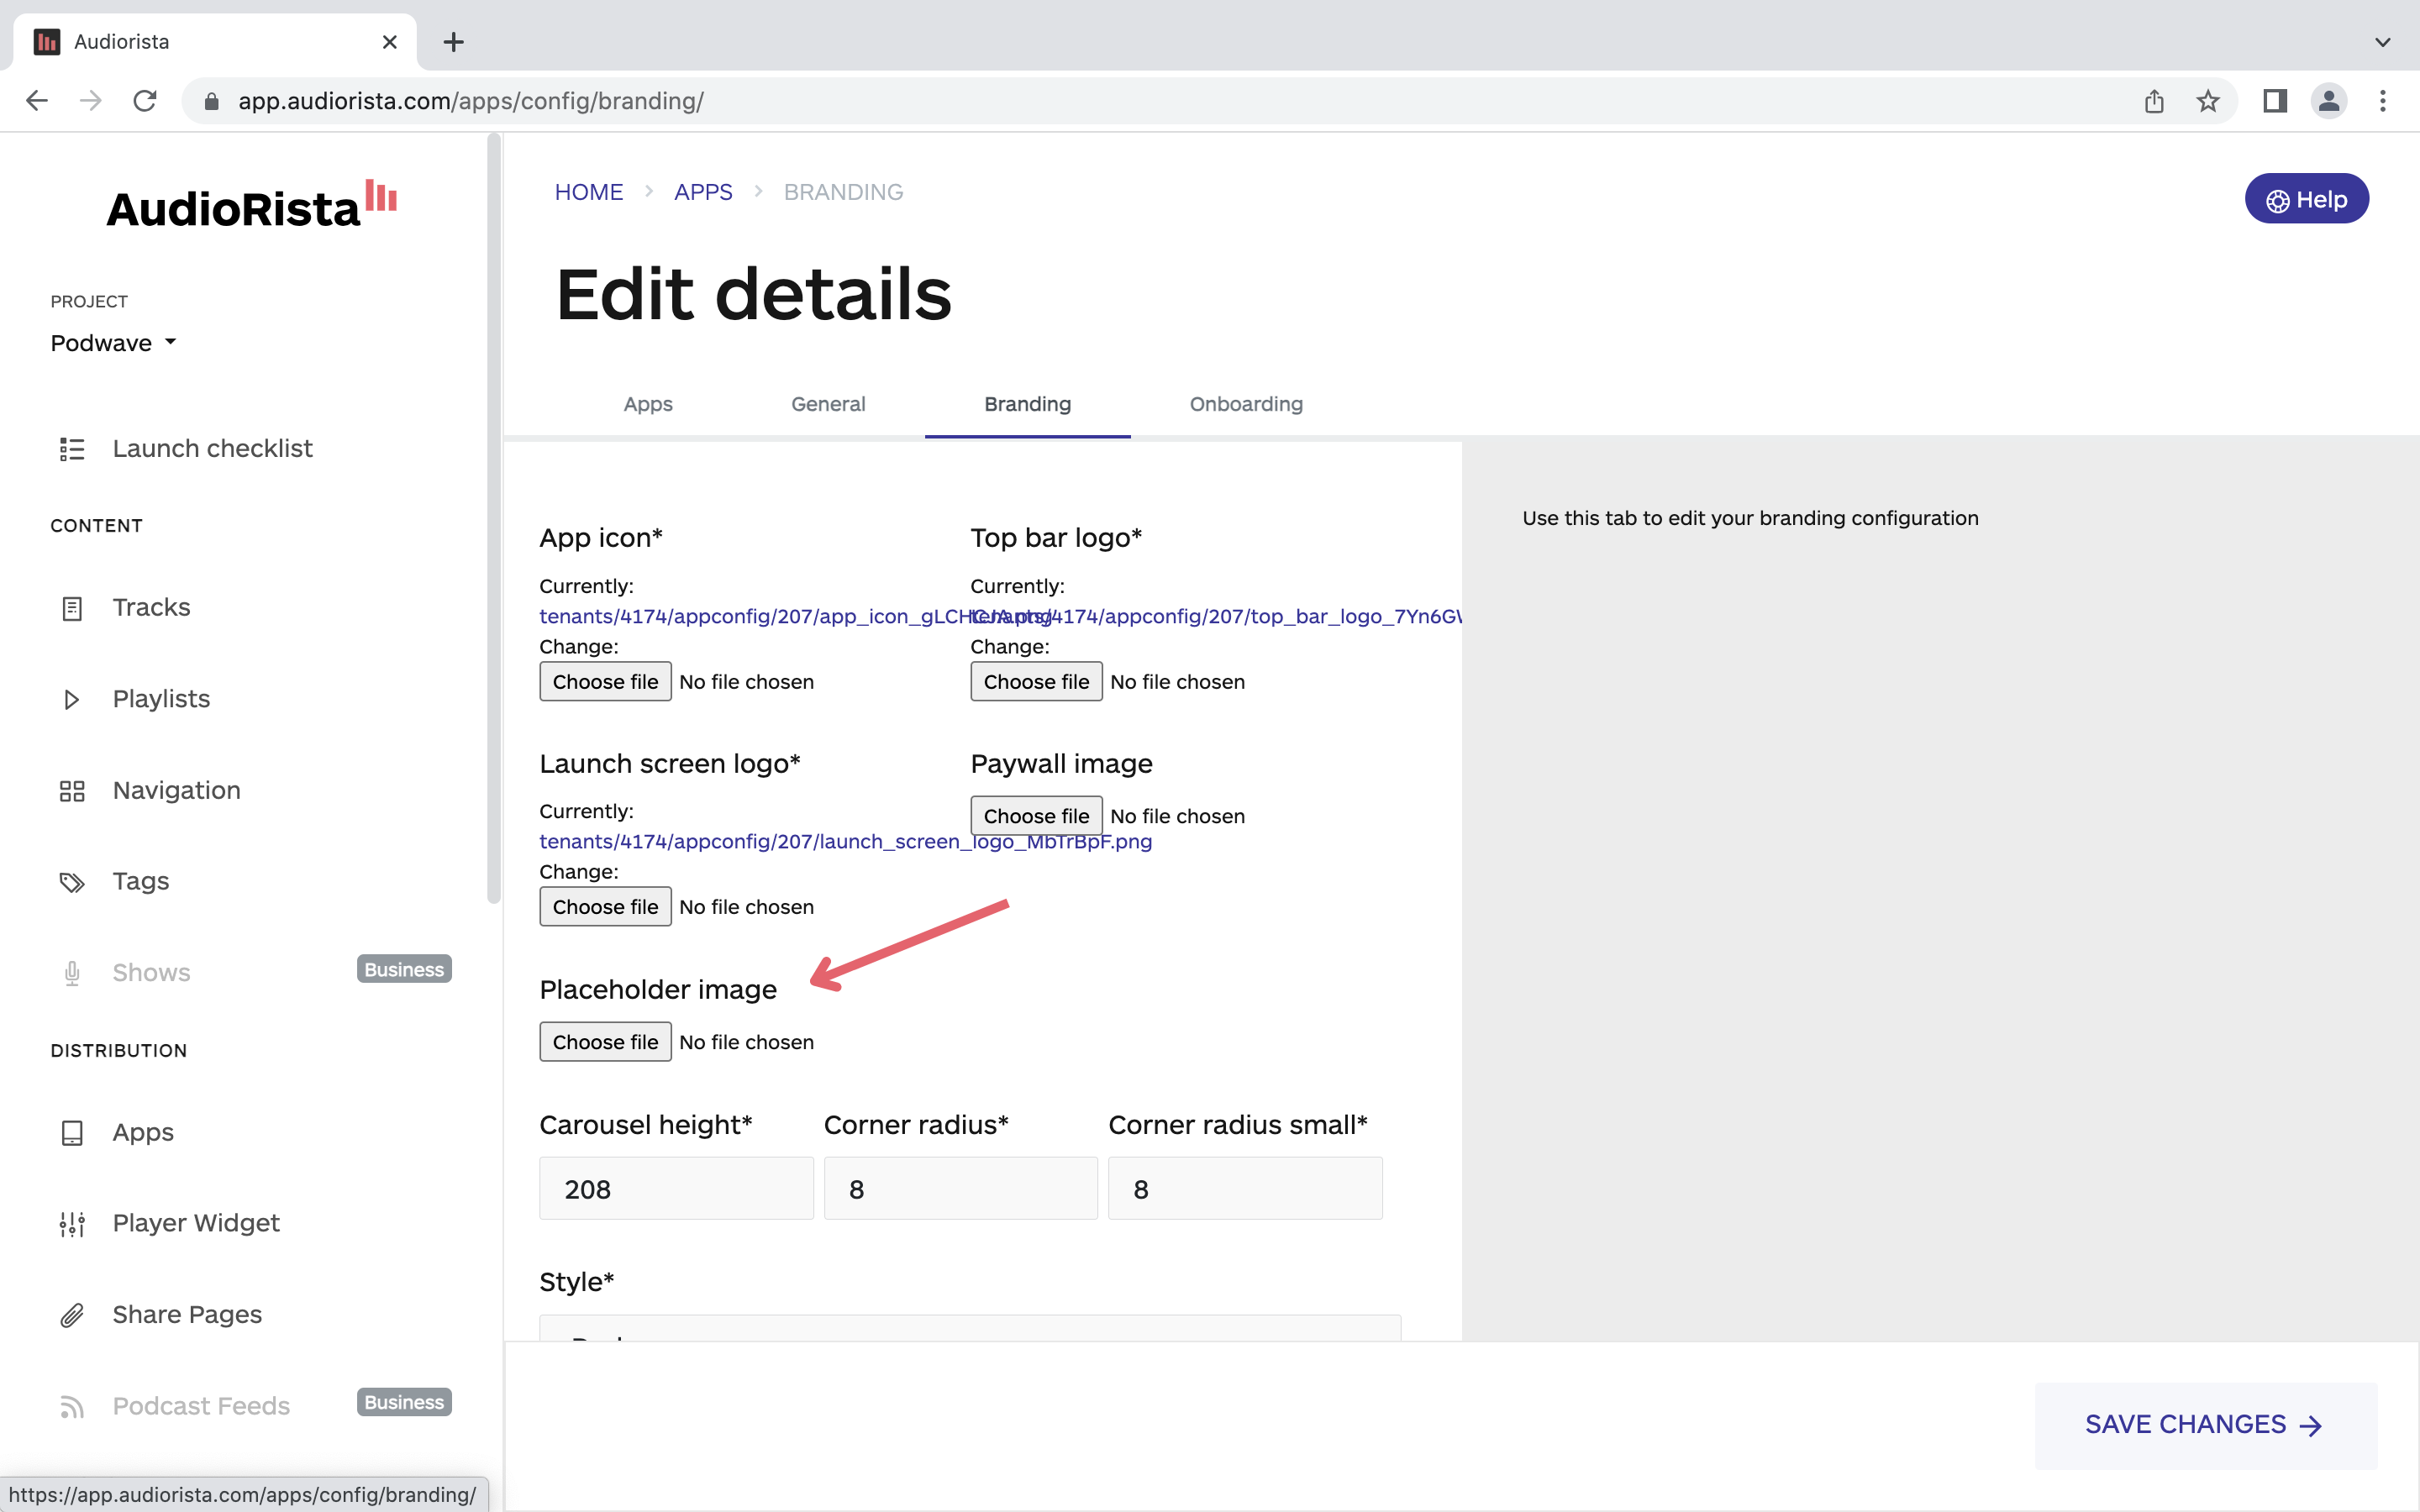
Task: Choose file for Placeholder image
Action: 605,1042
